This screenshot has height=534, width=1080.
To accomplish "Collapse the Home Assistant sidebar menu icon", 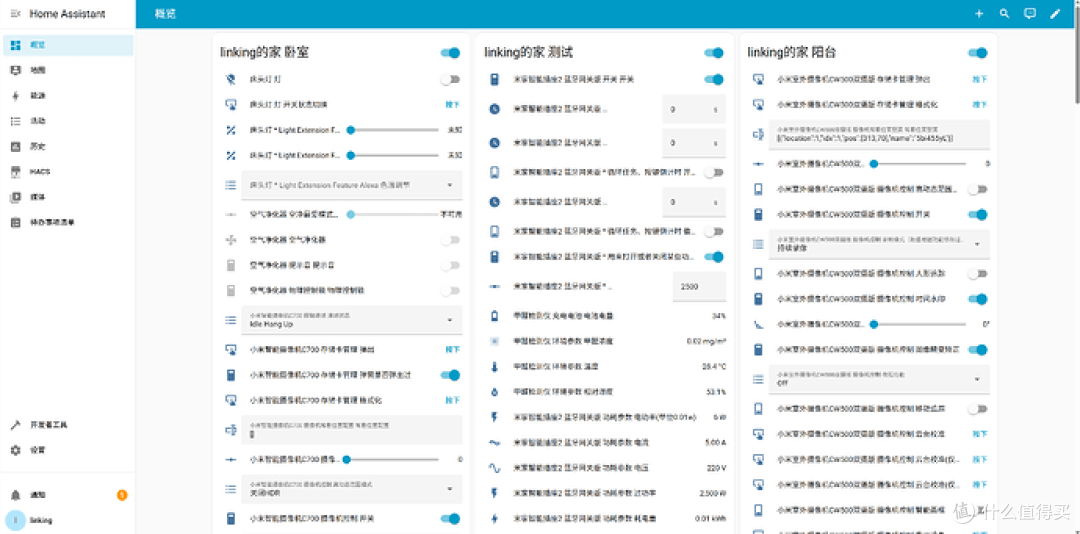I will pyautogui.click(x=16, y=14).
